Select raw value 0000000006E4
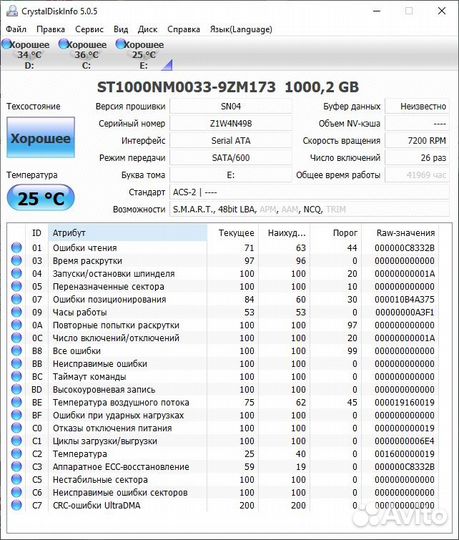Viewport: 459px width, 540px height. tap(405, 441)
